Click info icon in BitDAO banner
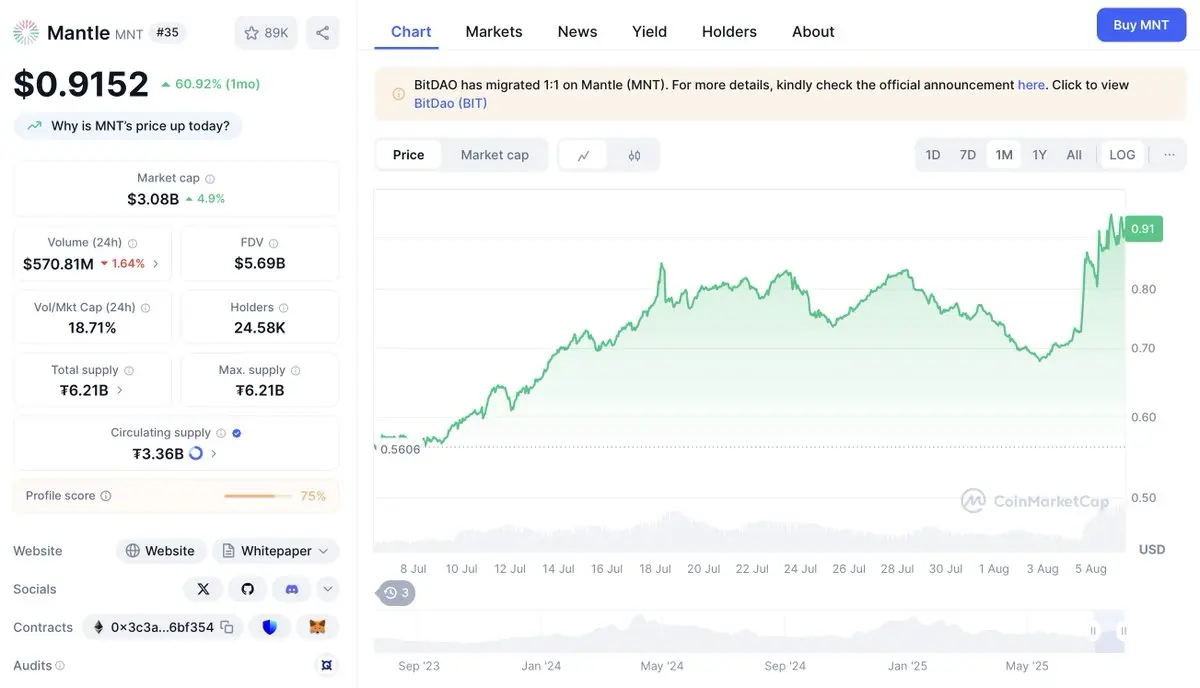Viewport: 1200px width, 688px height. click(399, 94)
